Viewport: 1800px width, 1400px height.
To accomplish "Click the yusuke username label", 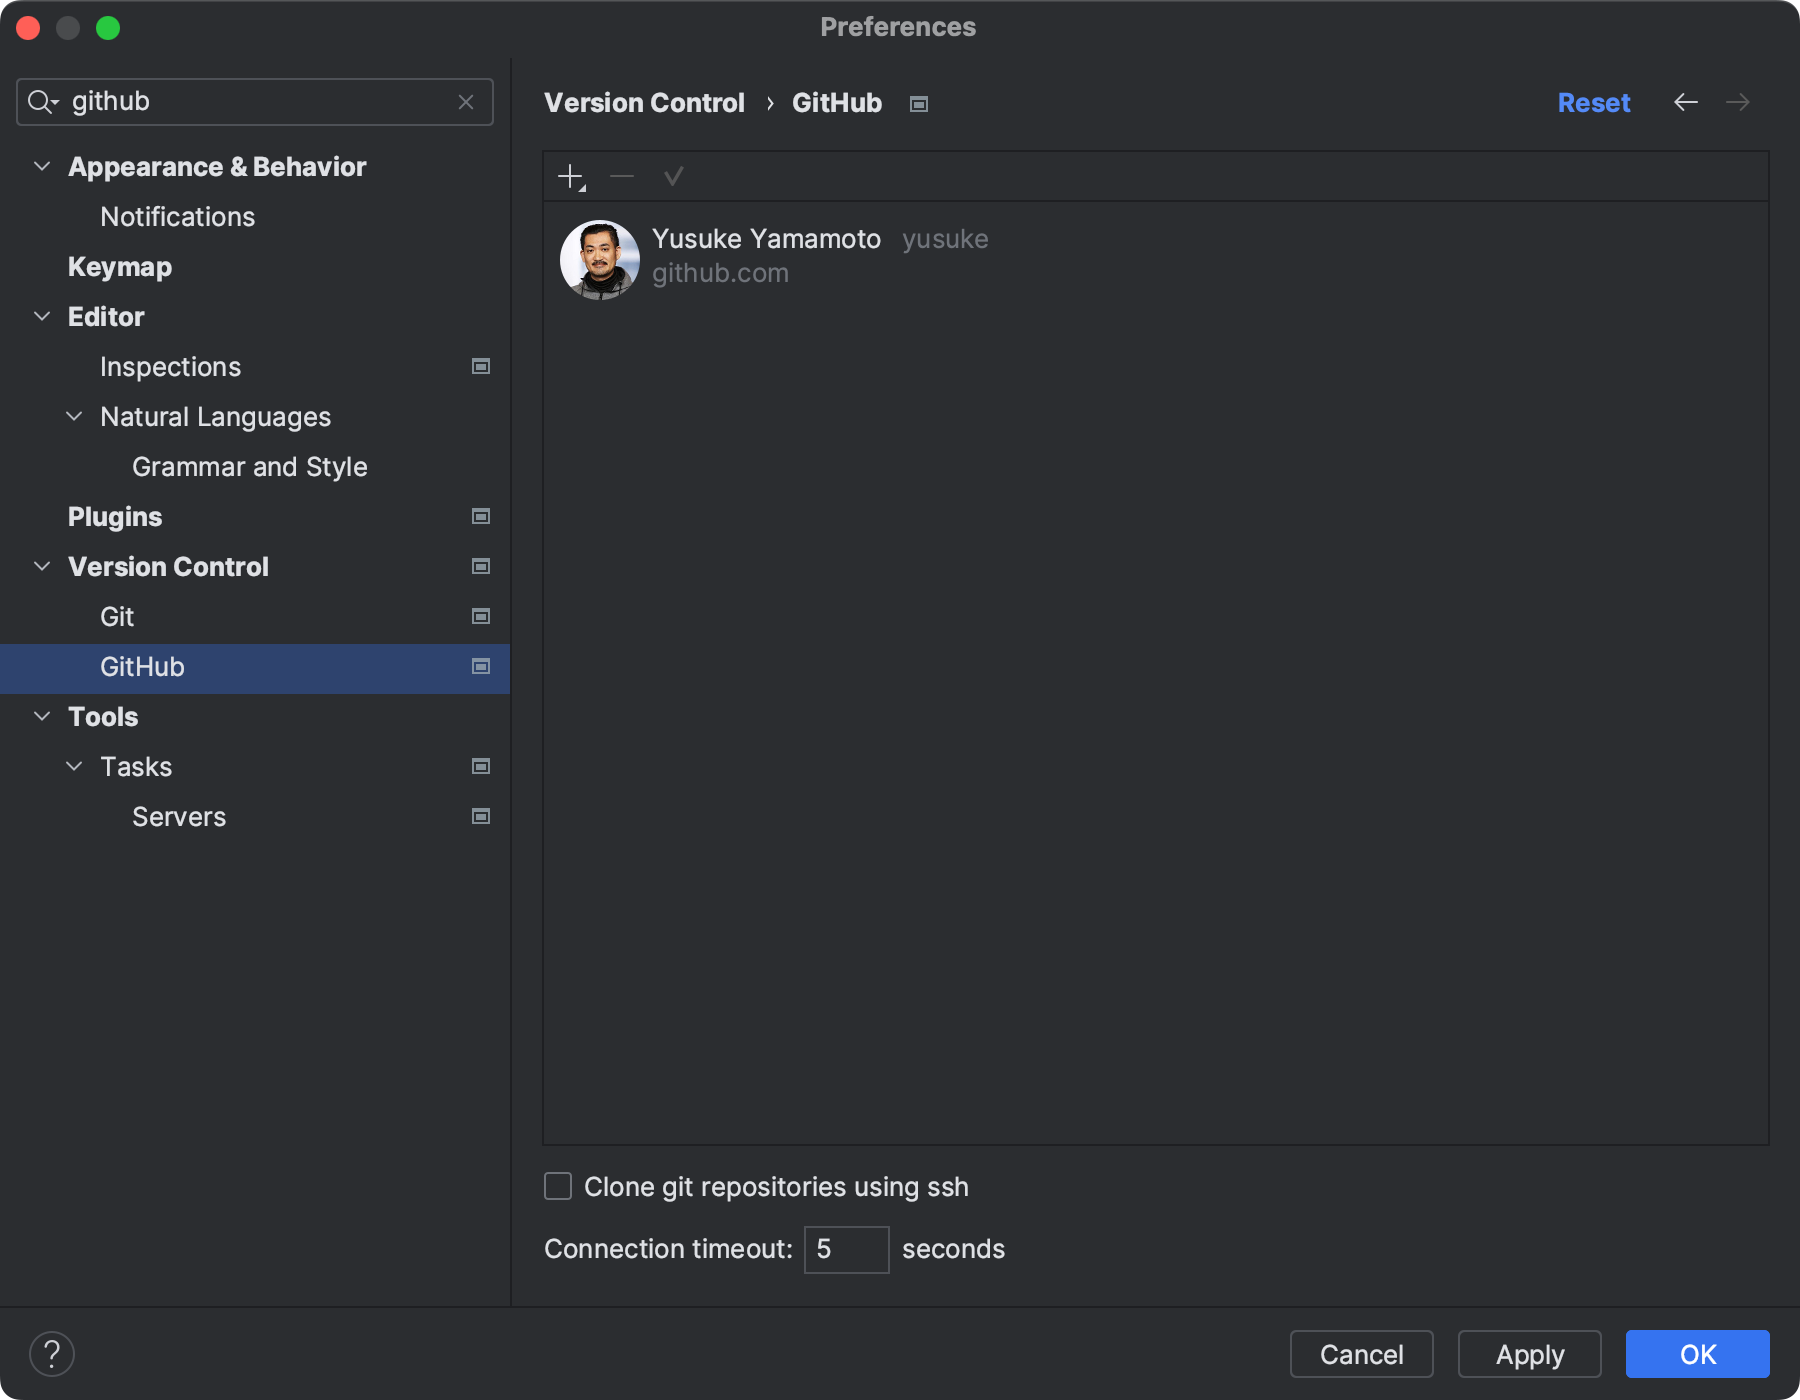I will [x=945, y=239].
